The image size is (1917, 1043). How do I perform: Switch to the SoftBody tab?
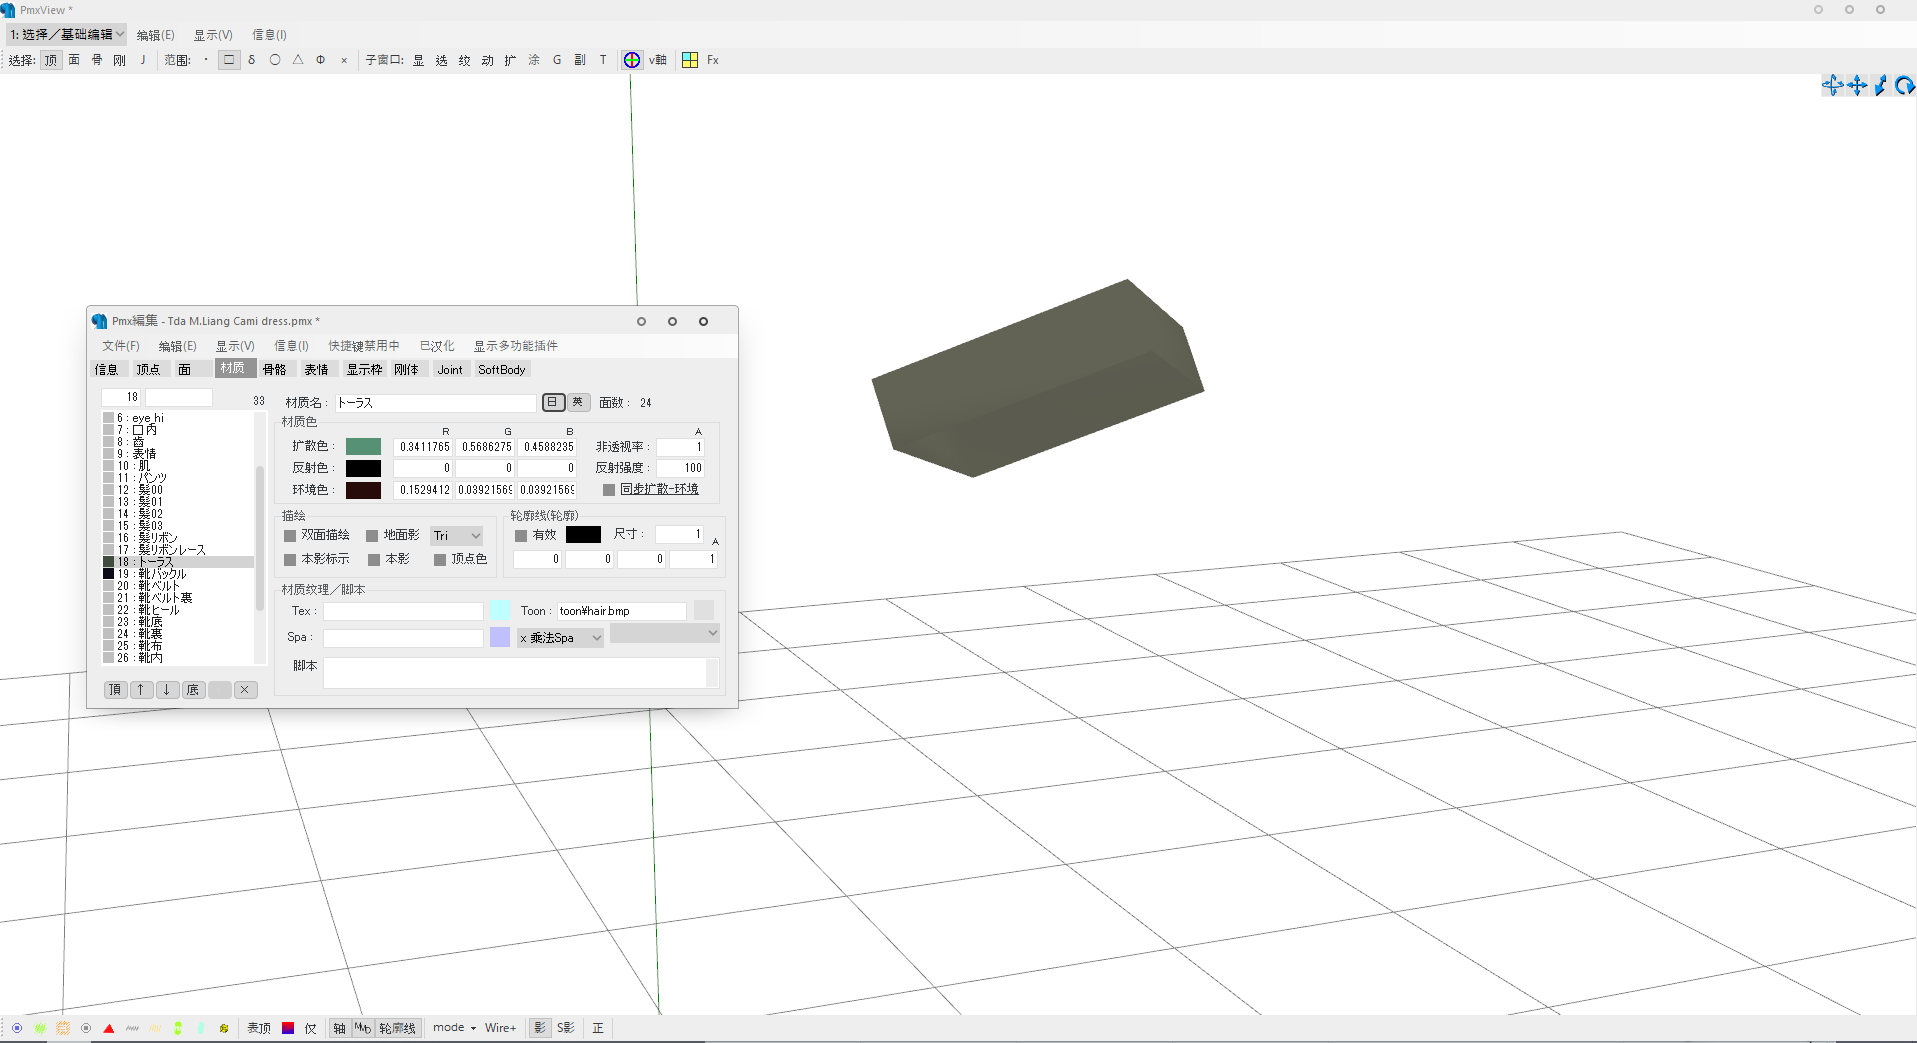[501, 370]
